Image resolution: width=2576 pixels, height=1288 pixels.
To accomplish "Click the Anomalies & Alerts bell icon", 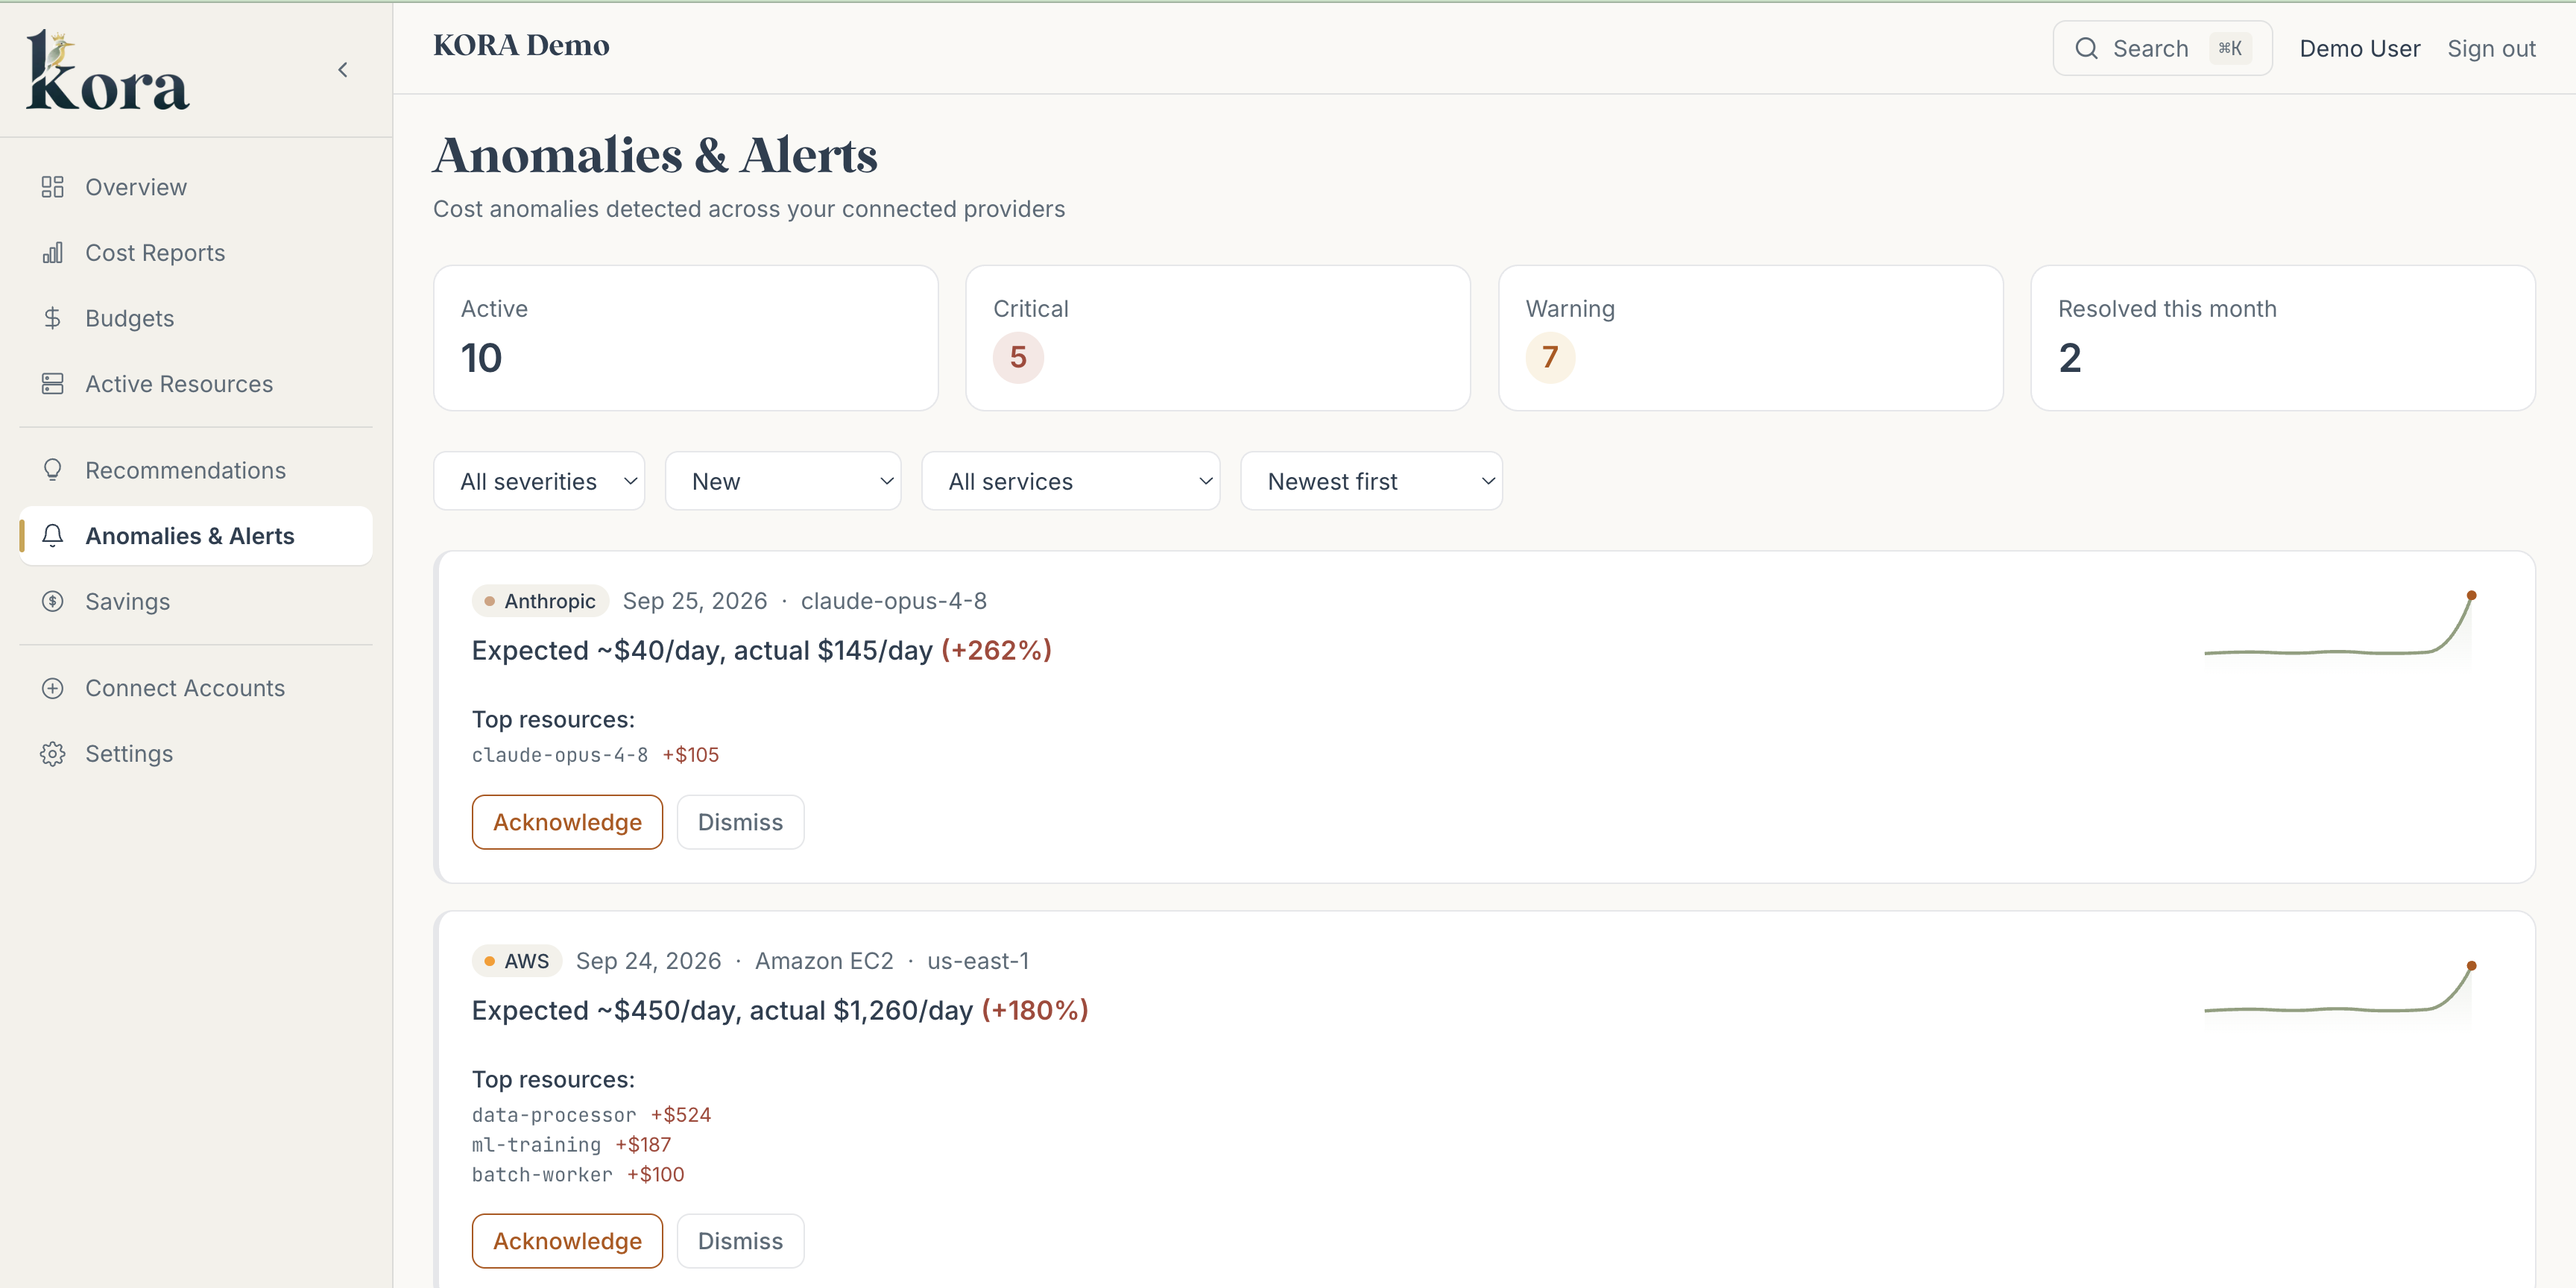I will [53, 536].
